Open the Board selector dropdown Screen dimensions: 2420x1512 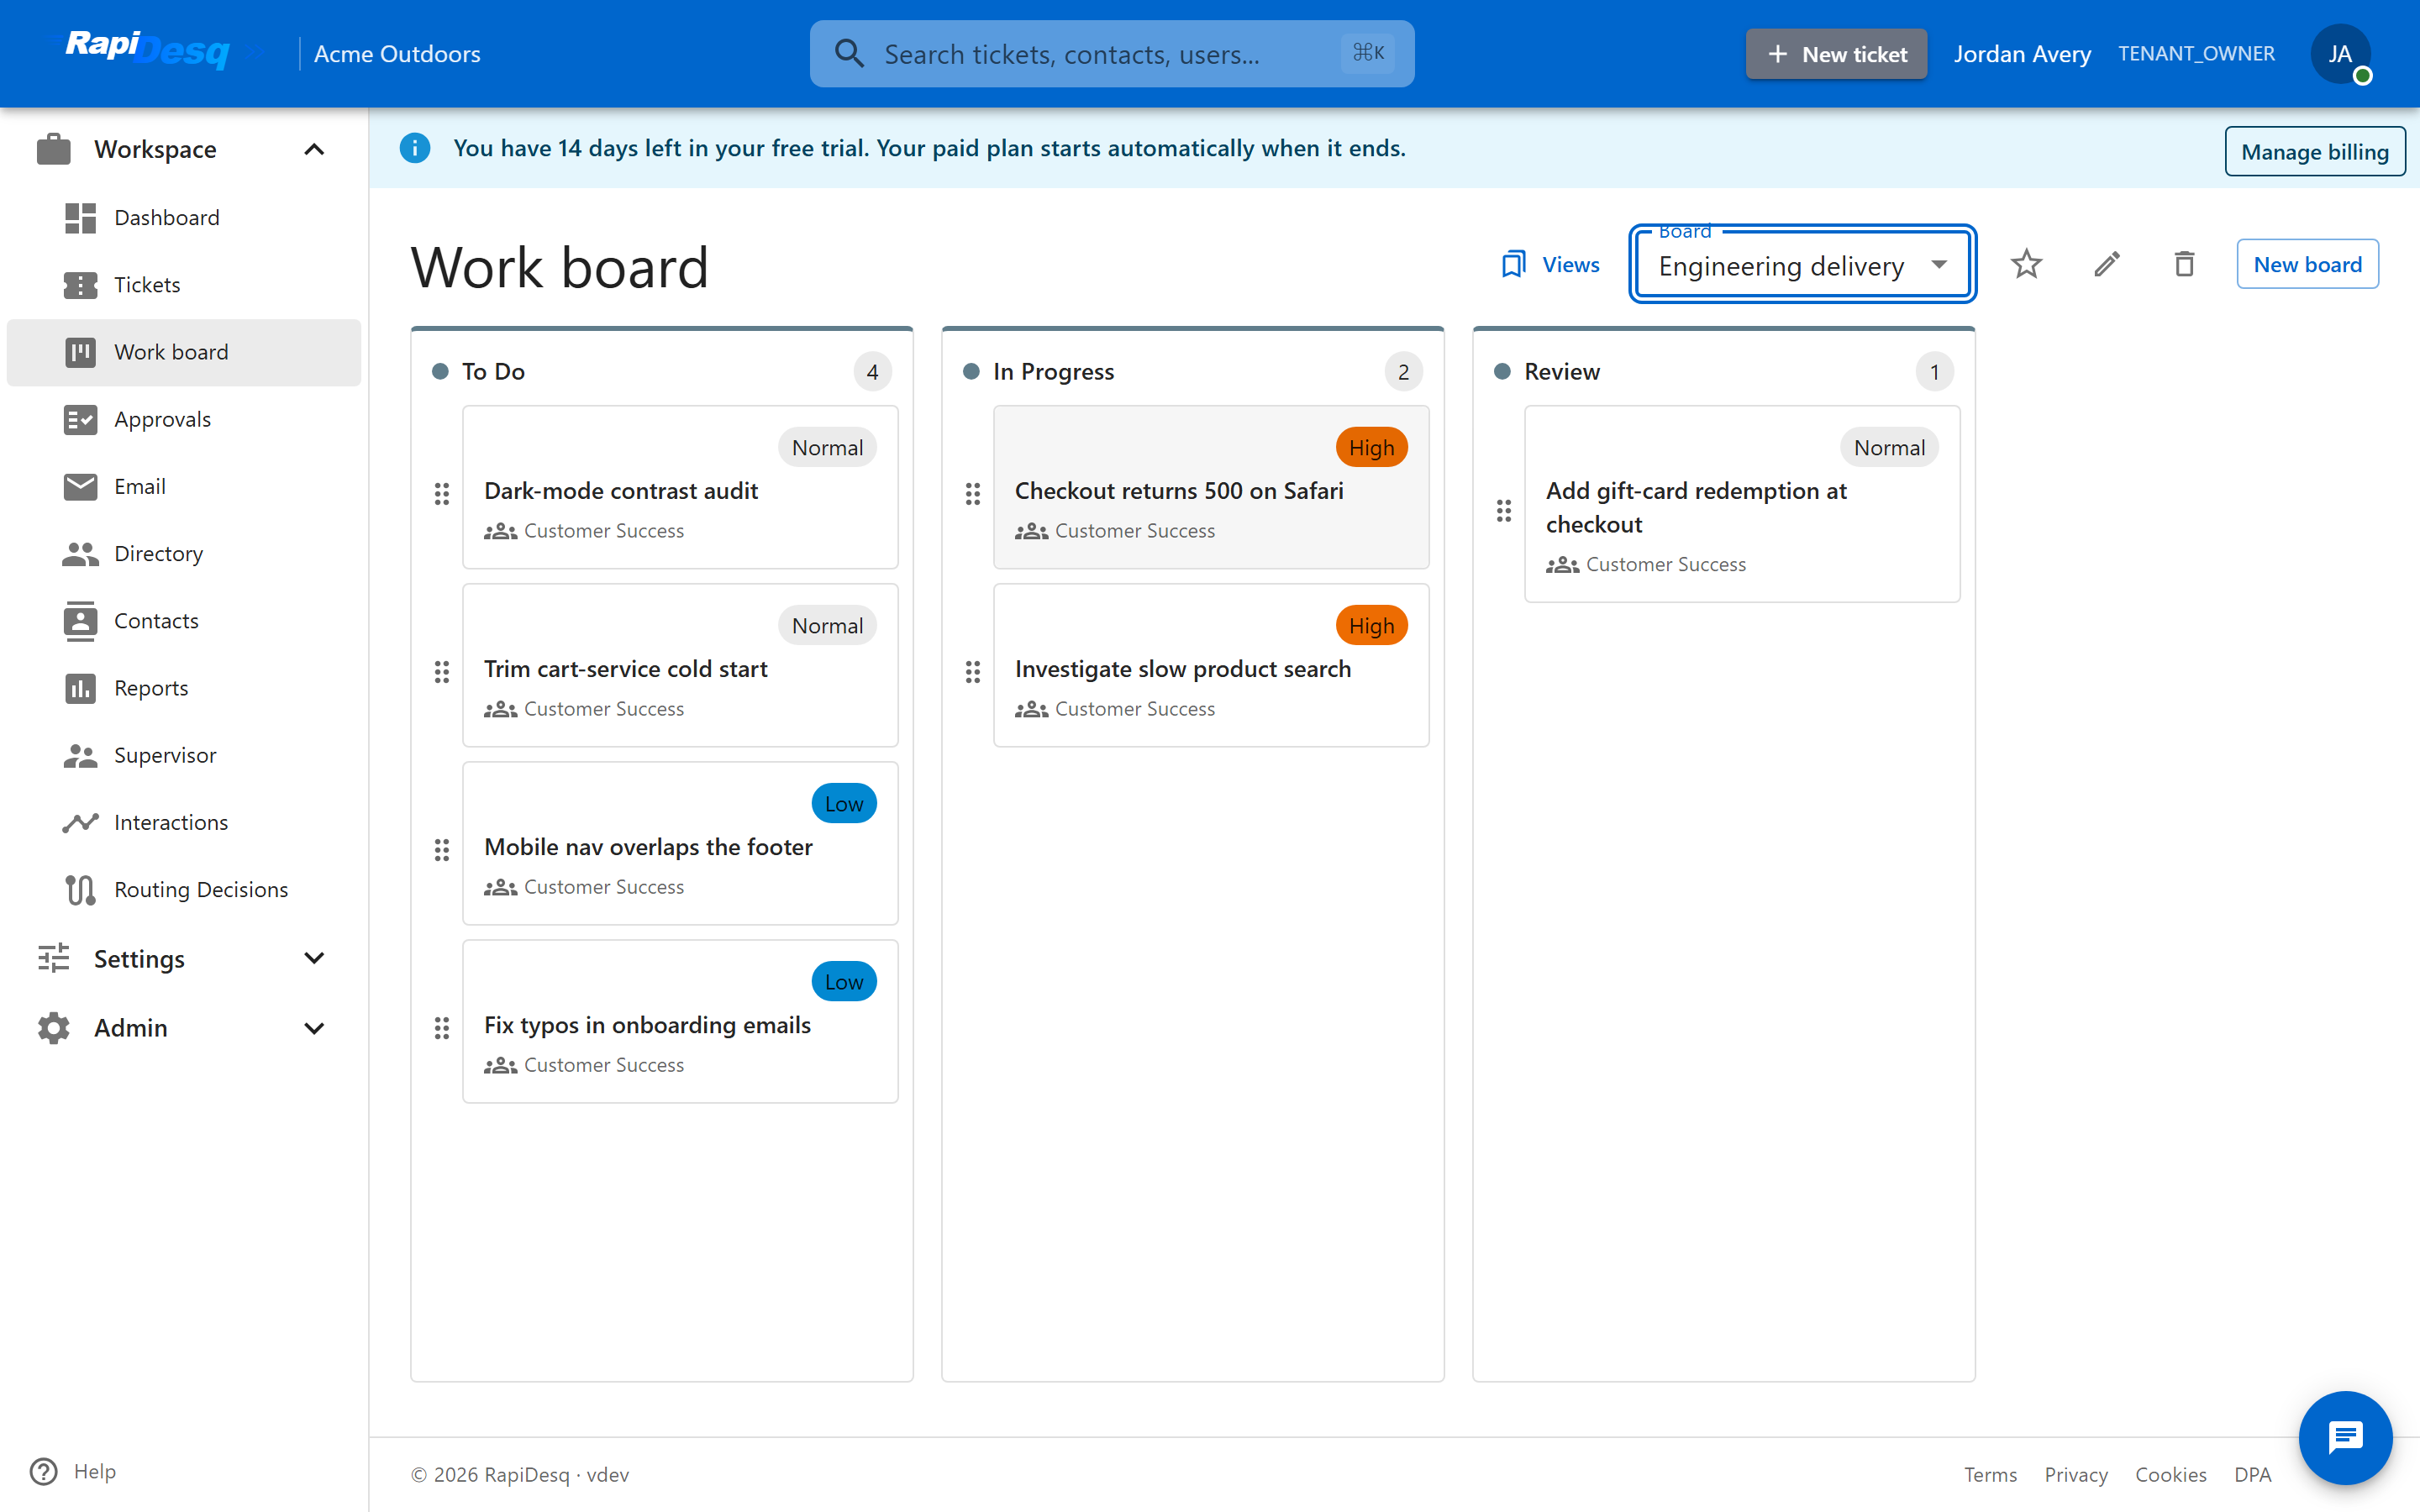[x=1802, y=265]
